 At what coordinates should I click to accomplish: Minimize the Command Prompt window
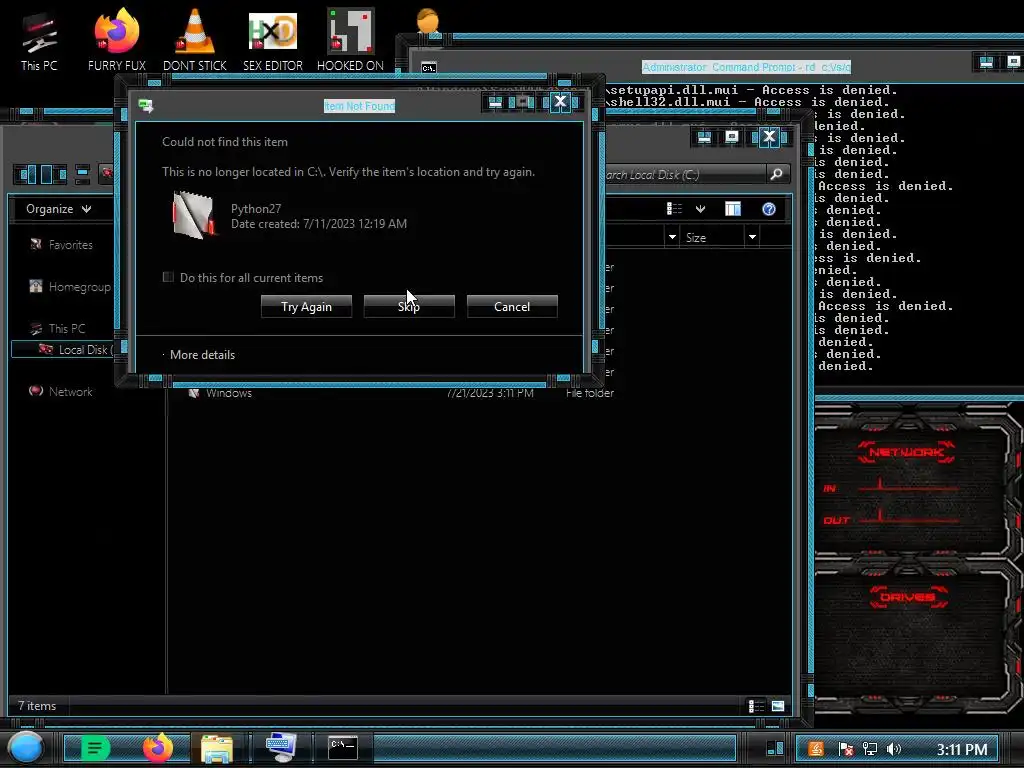pyautogui.click(x=986, y=62)
